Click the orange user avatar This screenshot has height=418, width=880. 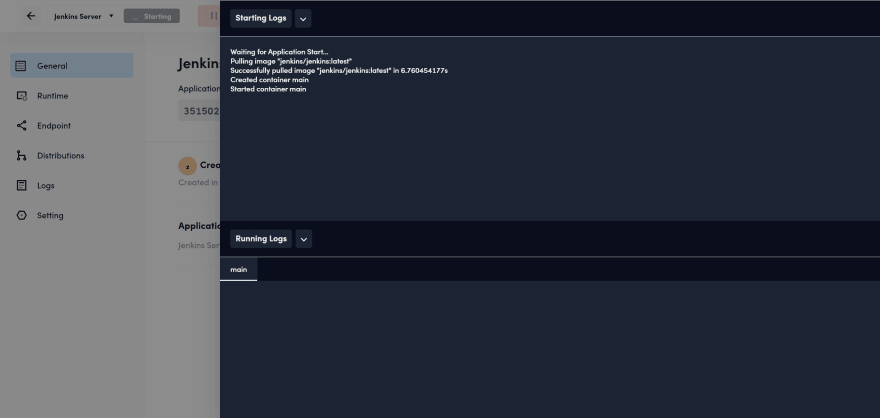[x=187, y=166]
